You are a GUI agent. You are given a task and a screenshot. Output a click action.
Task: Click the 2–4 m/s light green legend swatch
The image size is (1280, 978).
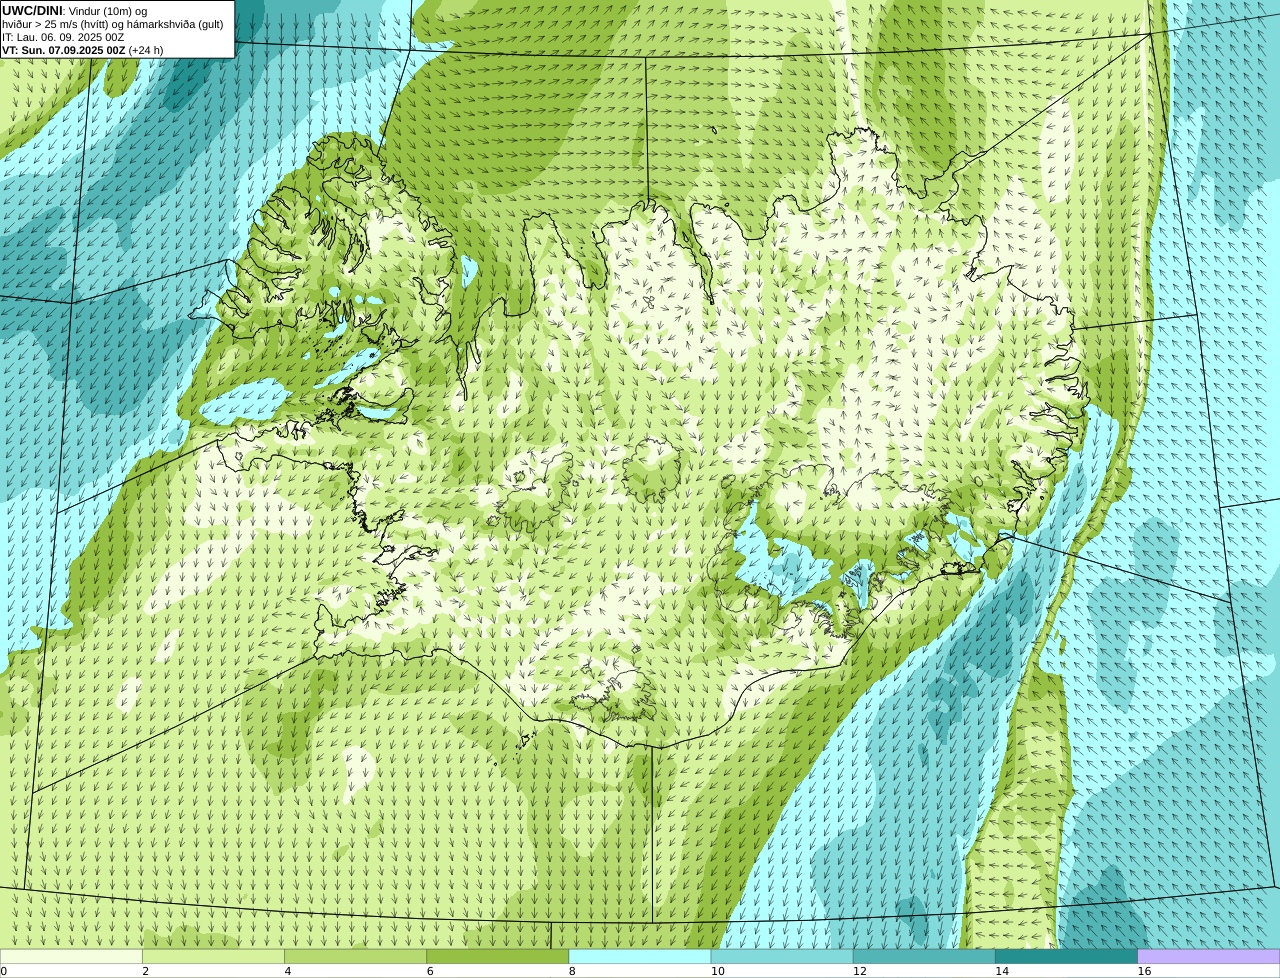coord(213,956)
